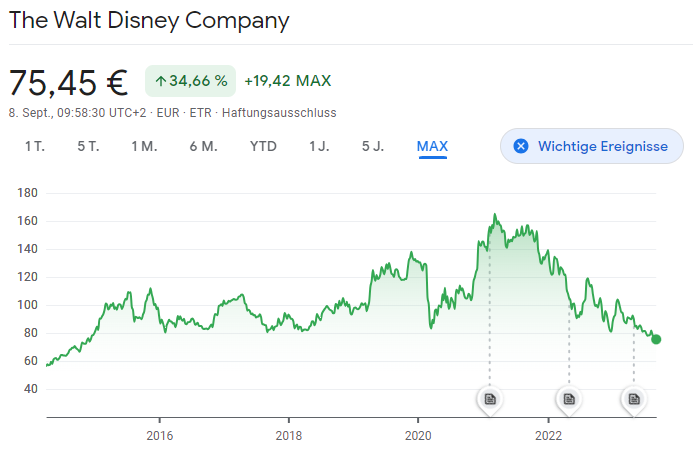This screenshot has height=453, width=693.
Task: Select the MAX range tab
Action: [x=432, y=146]
